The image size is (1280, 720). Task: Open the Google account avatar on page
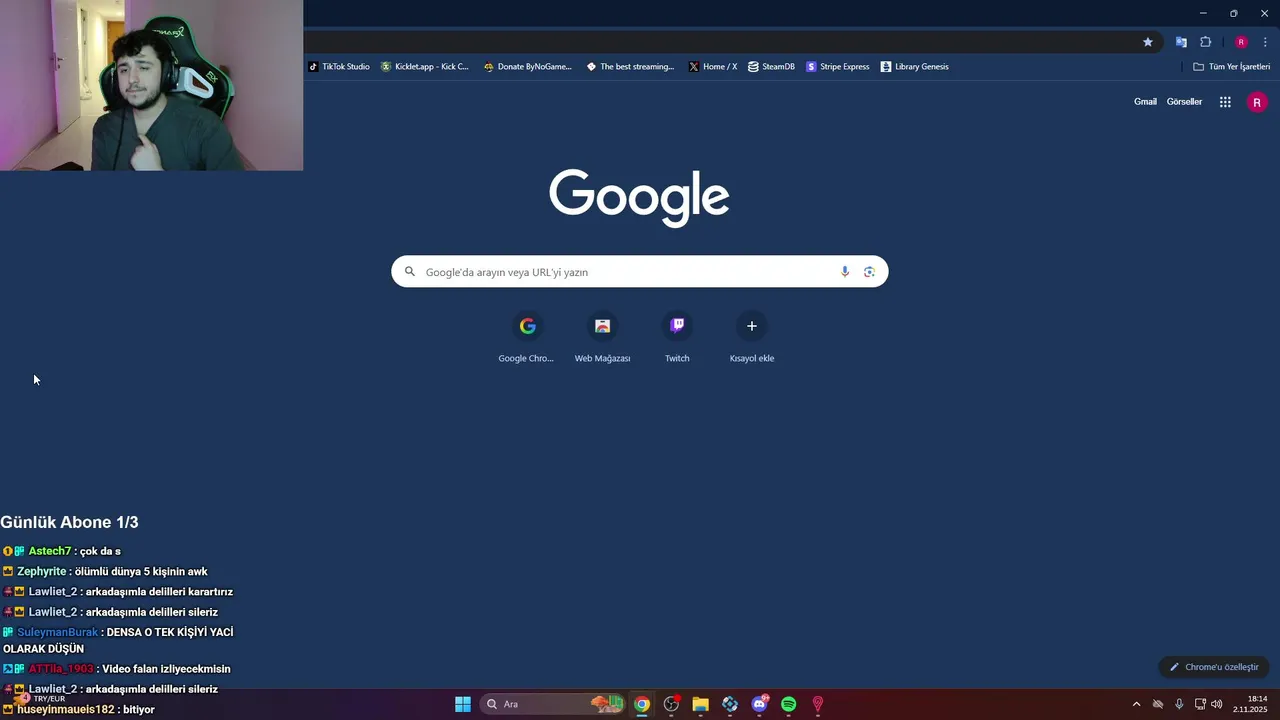click(1257, 102)
